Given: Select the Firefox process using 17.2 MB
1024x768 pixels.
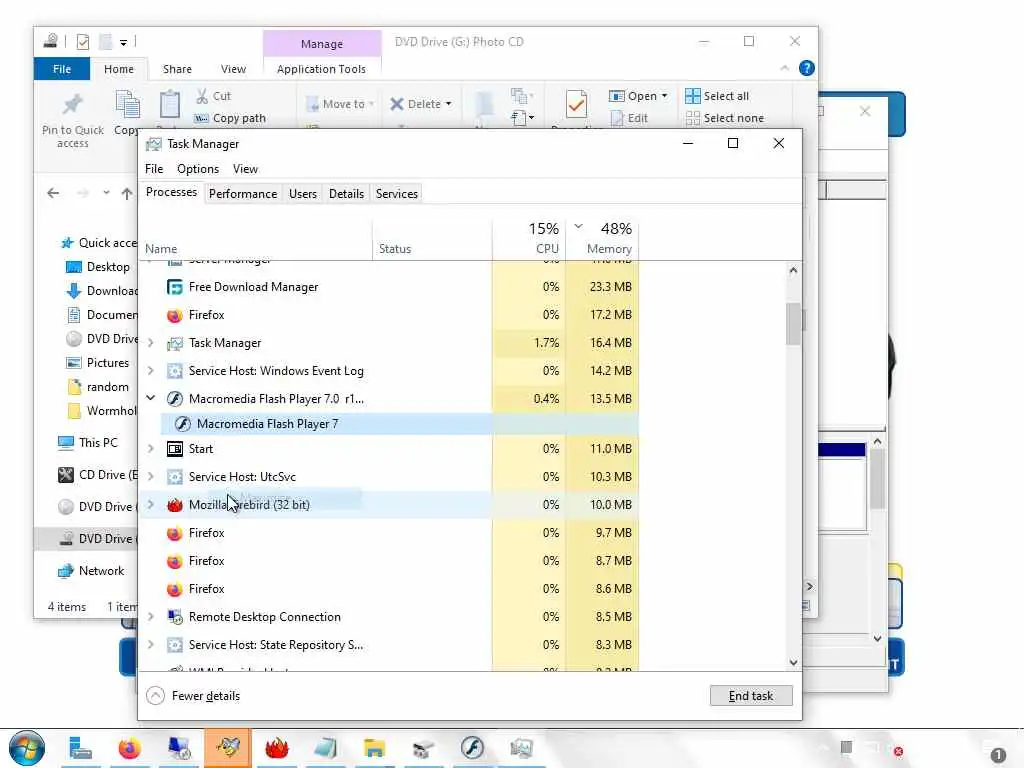Looking at the screenshot, I should (389, 315).
